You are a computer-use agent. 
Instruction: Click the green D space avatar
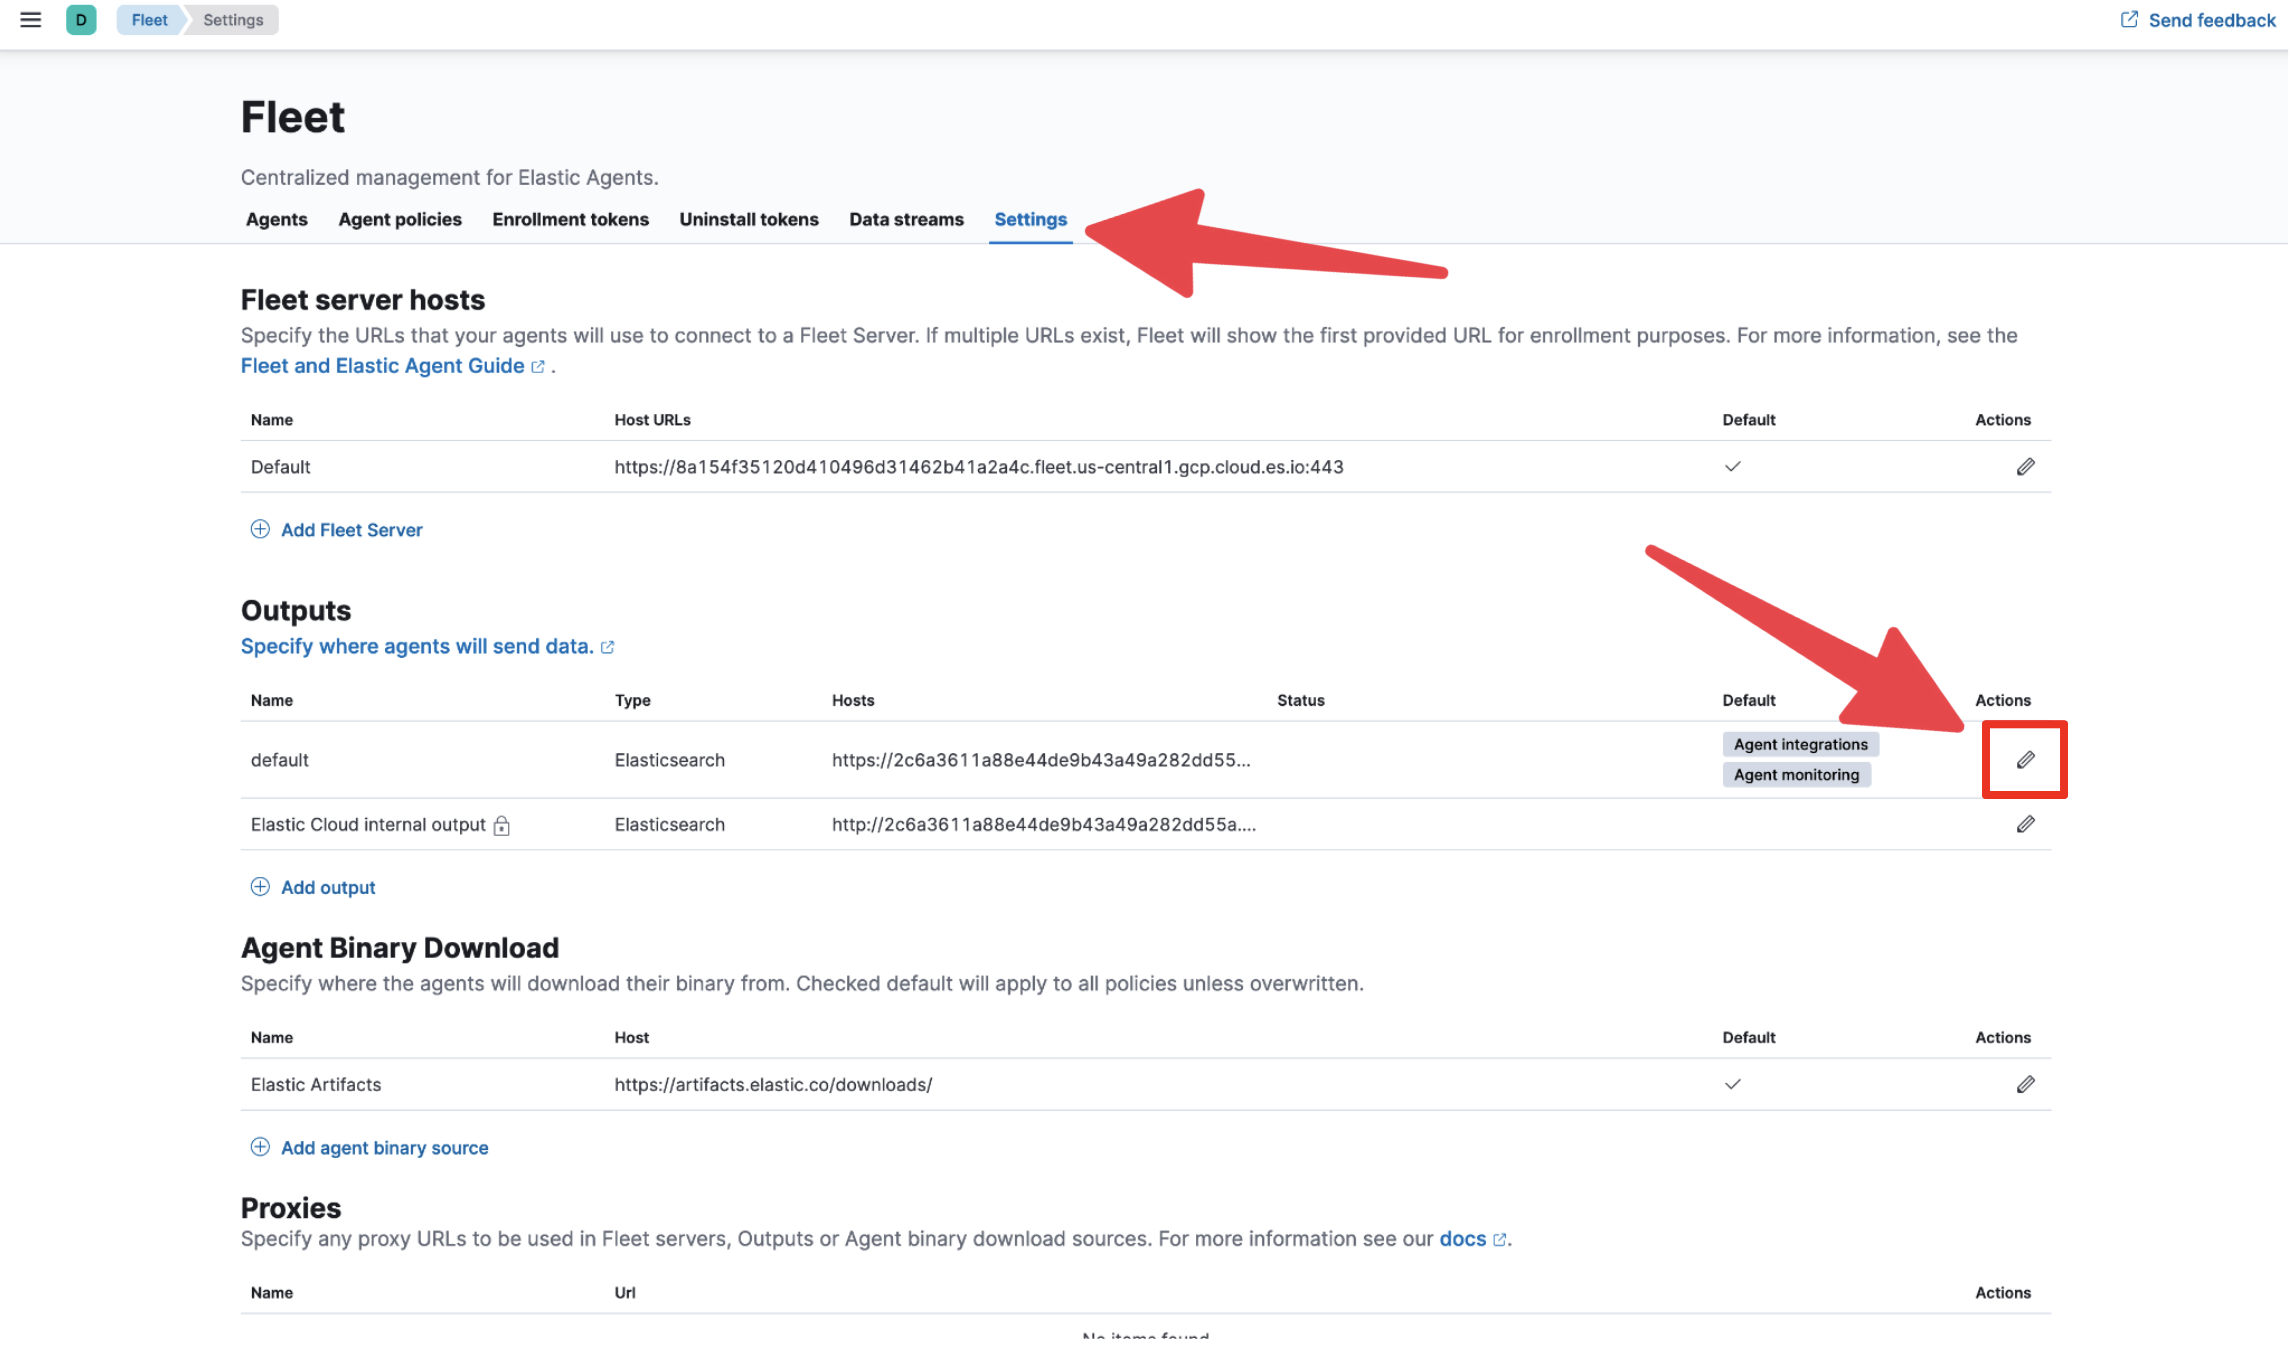(81, 20)
